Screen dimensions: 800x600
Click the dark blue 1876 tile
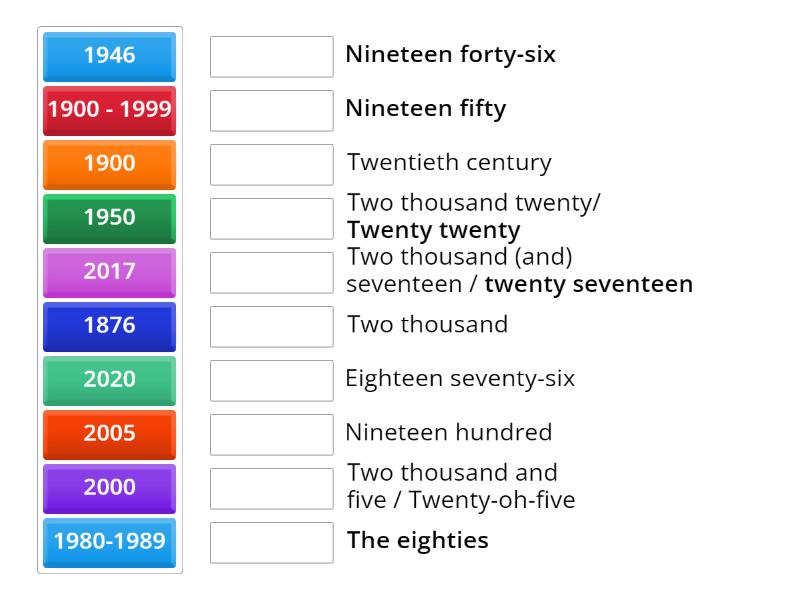[x=109, y=326]
